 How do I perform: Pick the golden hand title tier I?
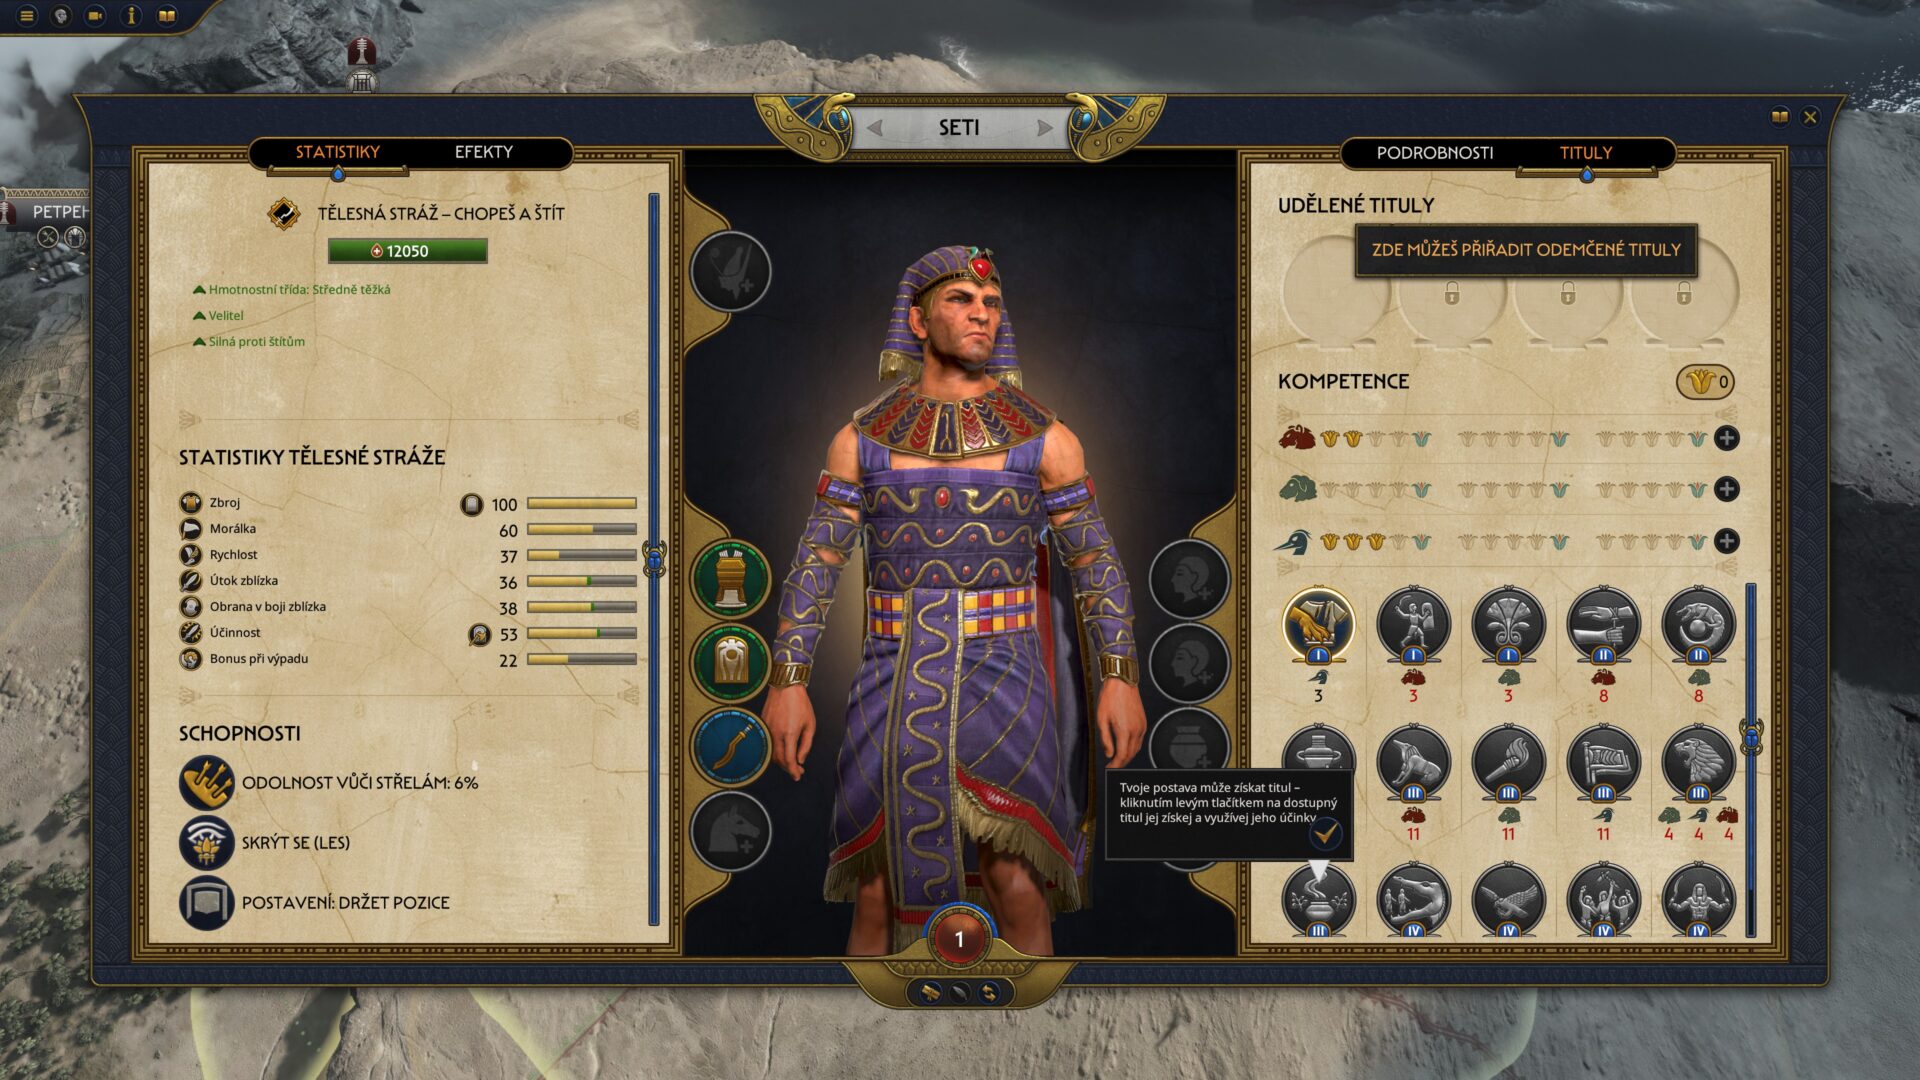1318,625
